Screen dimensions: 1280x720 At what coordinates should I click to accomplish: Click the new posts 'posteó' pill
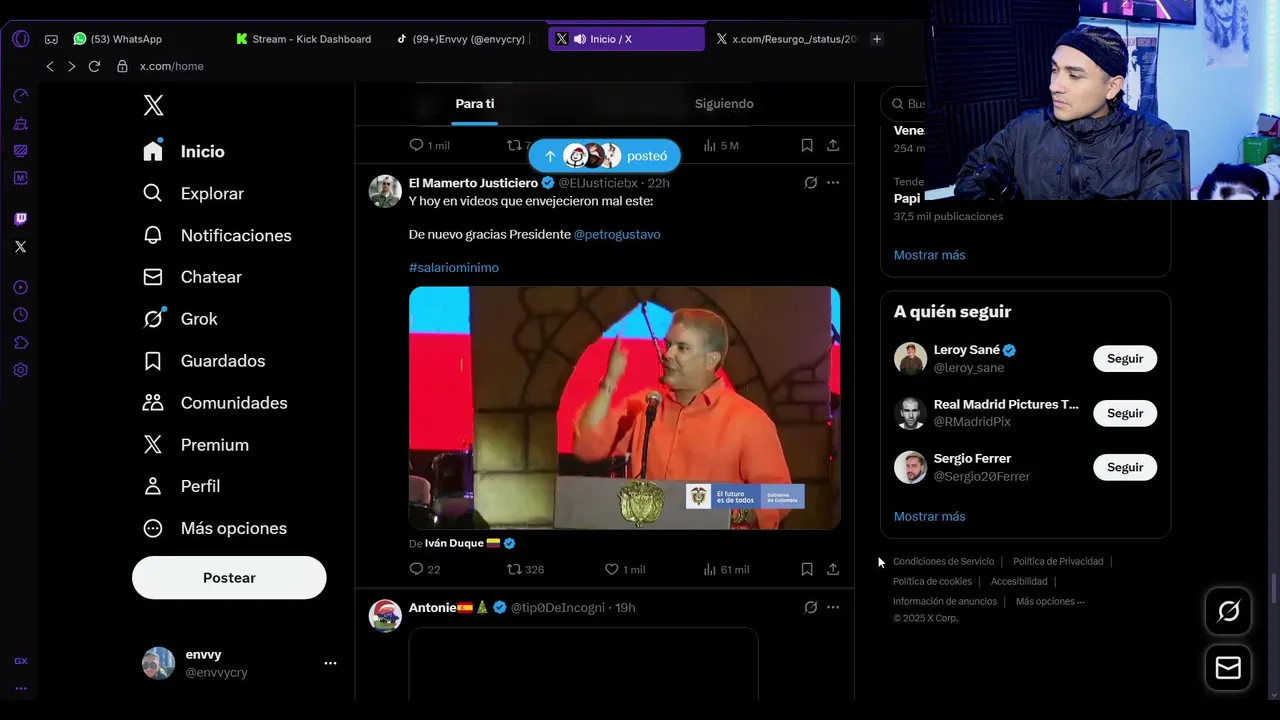pyautogui.click(x=604, y=156)
